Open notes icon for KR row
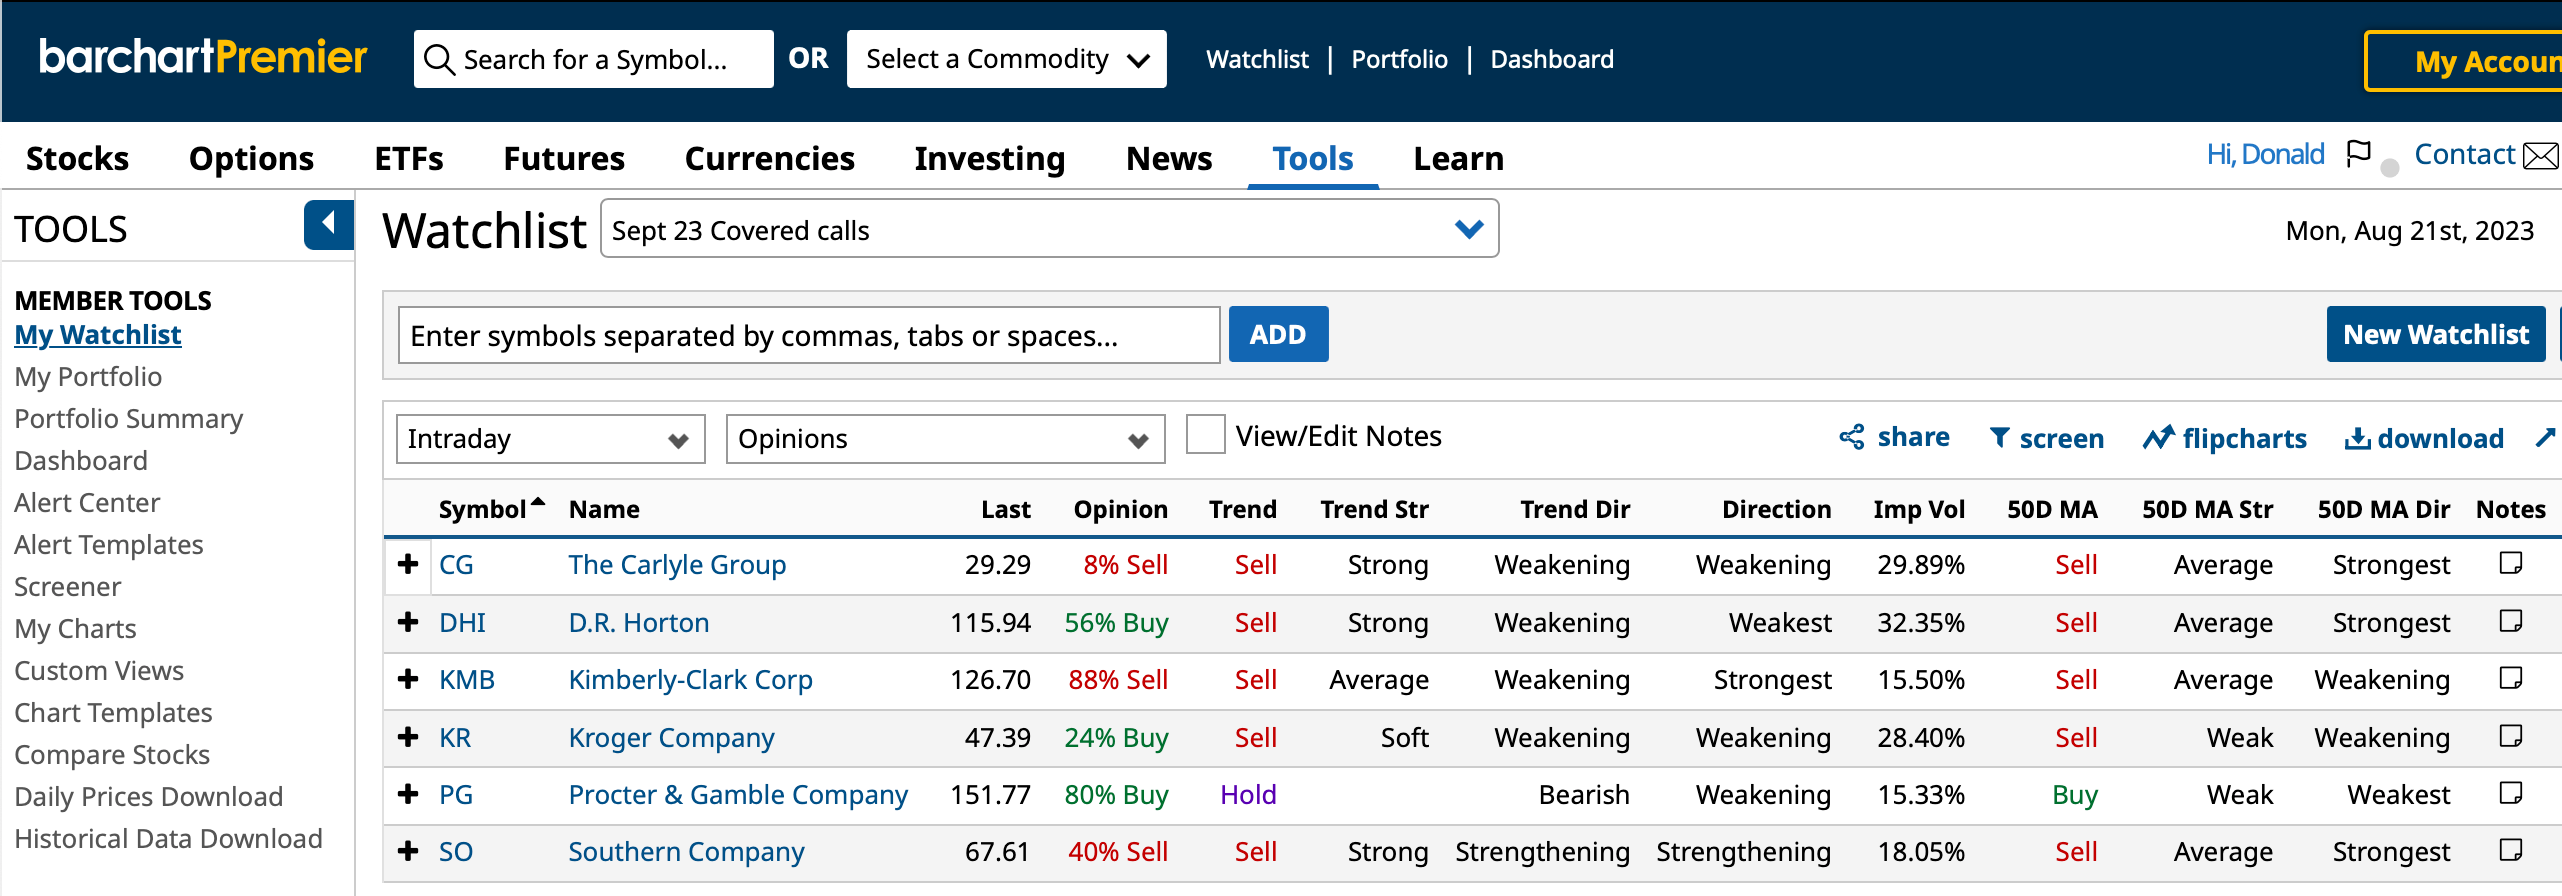The image size is (2562, 896). (x=2510, y=736)
